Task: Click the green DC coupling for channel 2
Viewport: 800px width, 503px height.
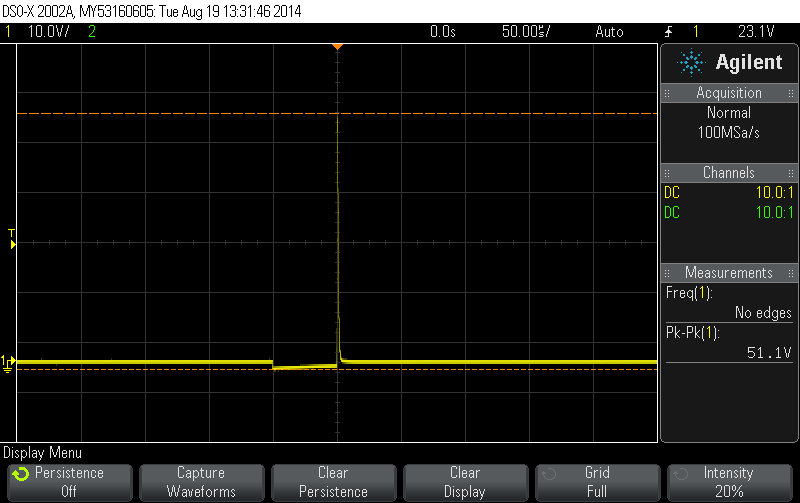Action: coord(671,213)
